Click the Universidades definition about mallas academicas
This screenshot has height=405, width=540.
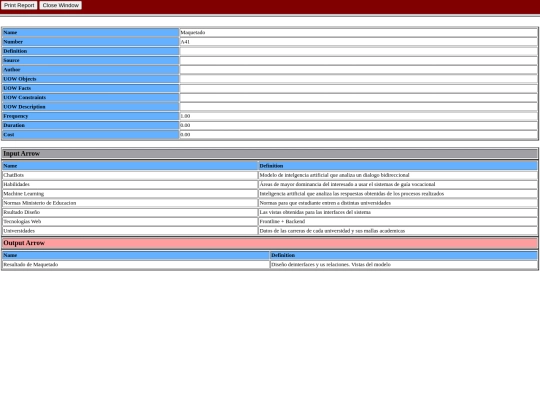[332, 231]
